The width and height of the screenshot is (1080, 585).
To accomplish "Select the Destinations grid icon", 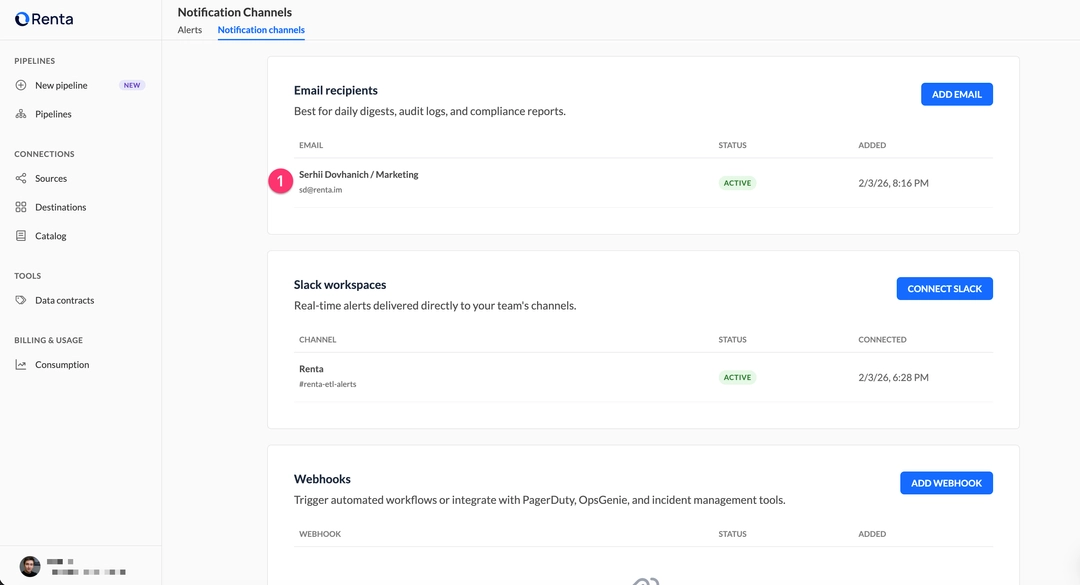I will point(21,207).
